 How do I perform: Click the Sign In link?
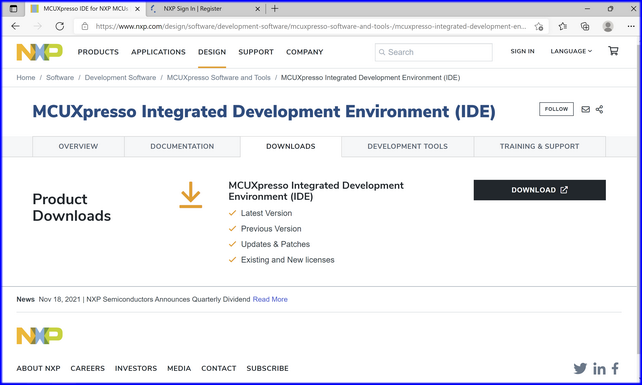[522, 51]
